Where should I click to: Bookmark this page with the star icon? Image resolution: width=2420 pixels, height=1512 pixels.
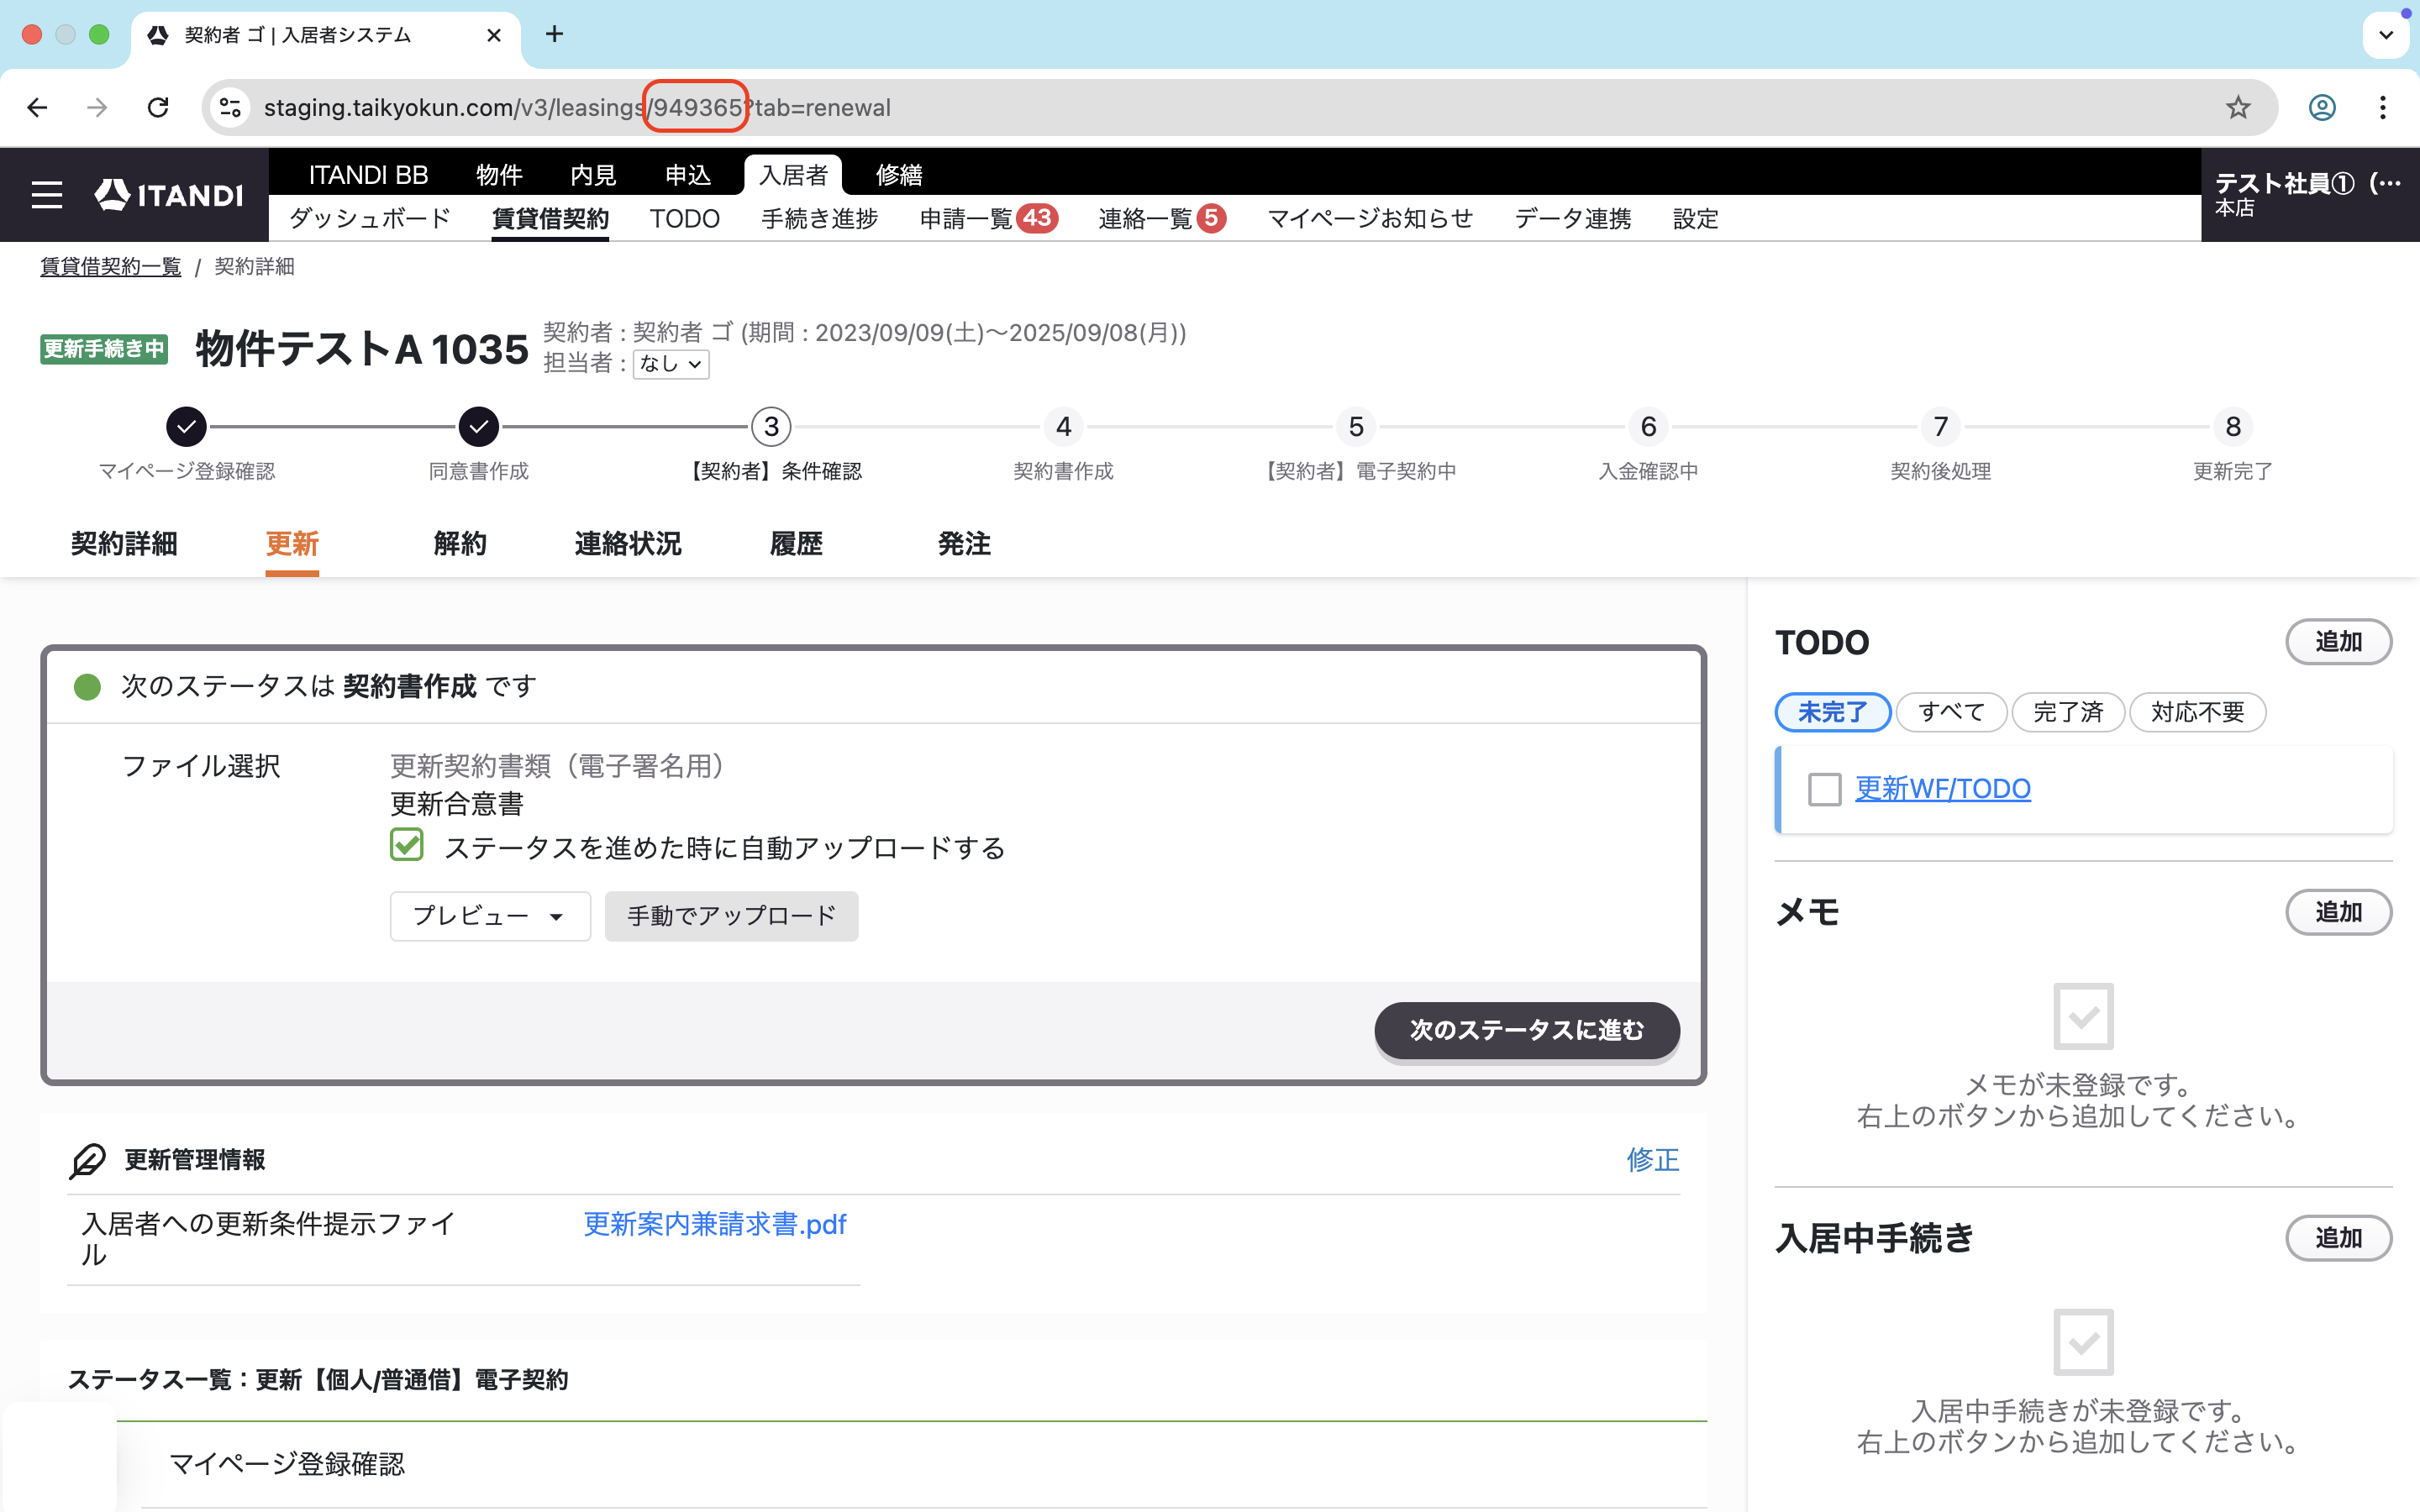[x=2238, y=108]
